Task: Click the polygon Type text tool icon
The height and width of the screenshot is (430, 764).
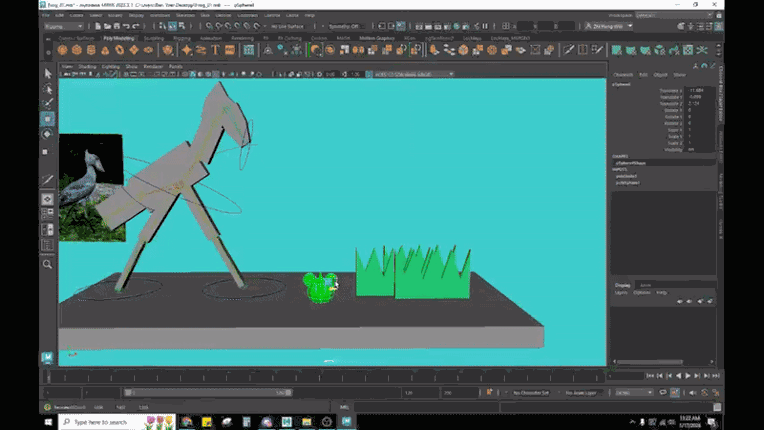Action: (x=215, y=49)
